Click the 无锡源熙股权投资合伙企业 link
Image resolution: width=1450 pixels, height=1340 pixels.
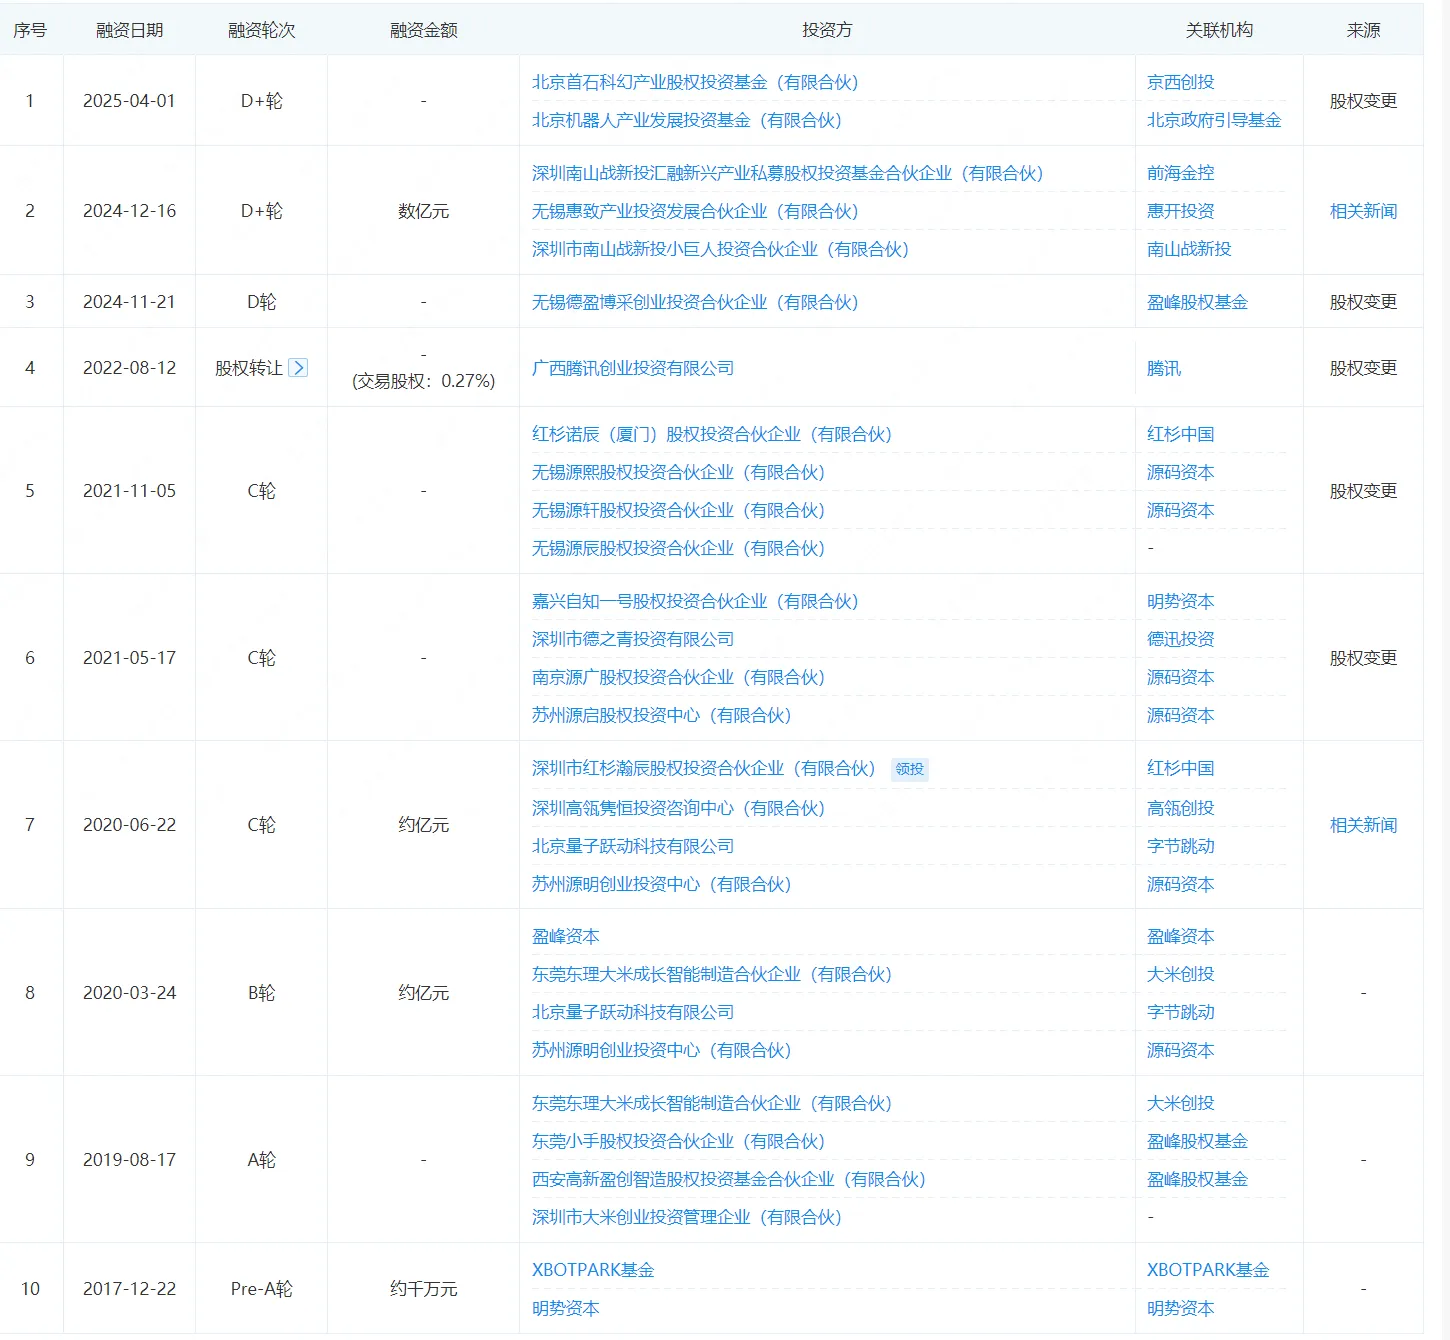(x=679, y=472)
